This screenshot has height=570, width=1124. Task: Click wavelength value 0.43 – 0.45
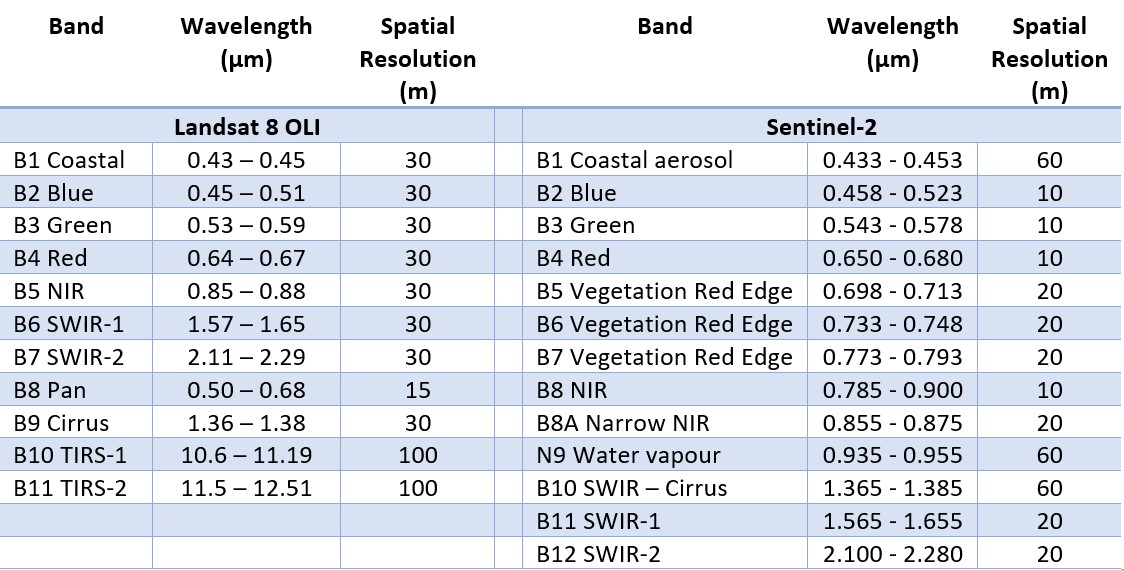[x=246, y=159]
